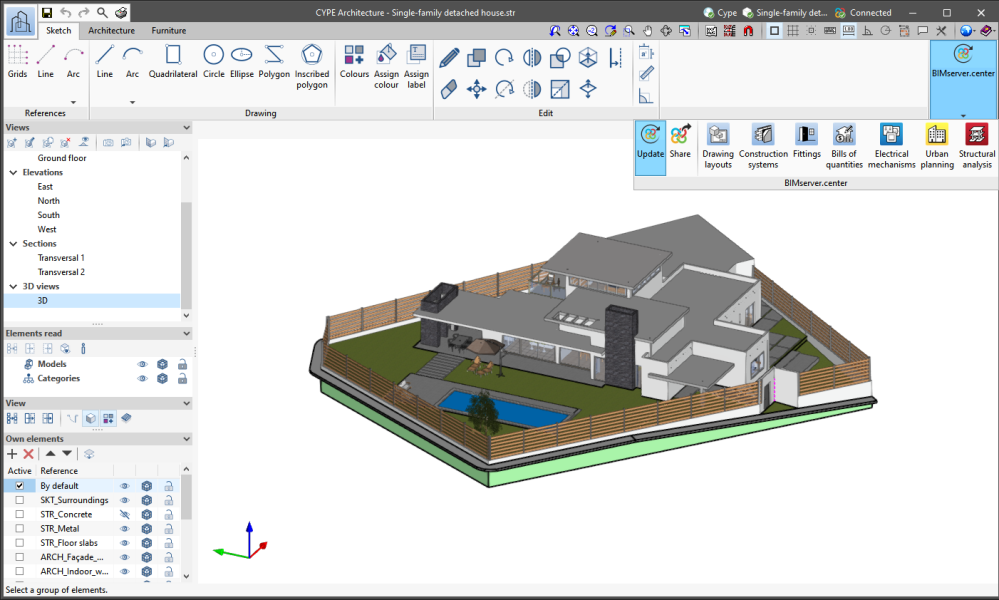
Task: Choose the Inscribed polygon tool
Action: (x=312, y=65)
